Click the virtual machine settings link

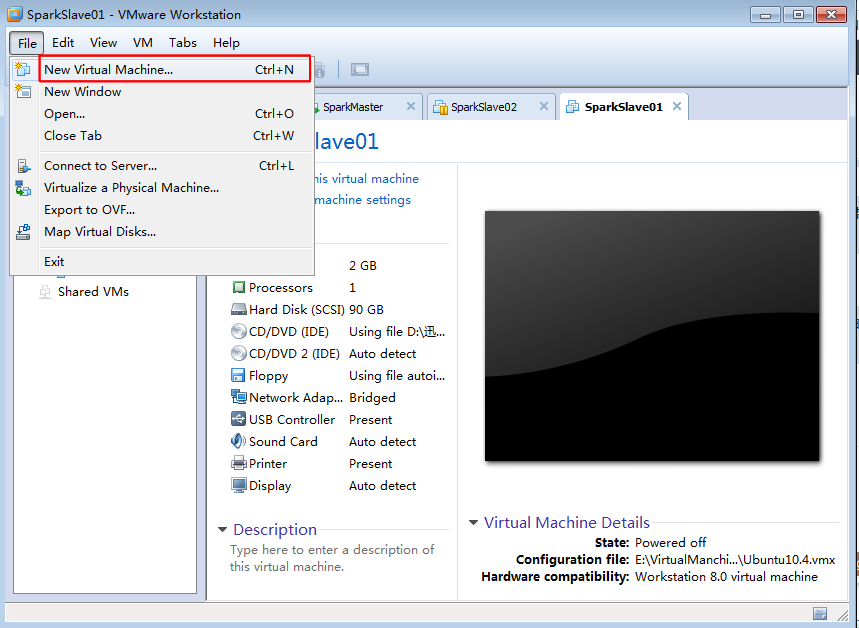tap(363, 199)
